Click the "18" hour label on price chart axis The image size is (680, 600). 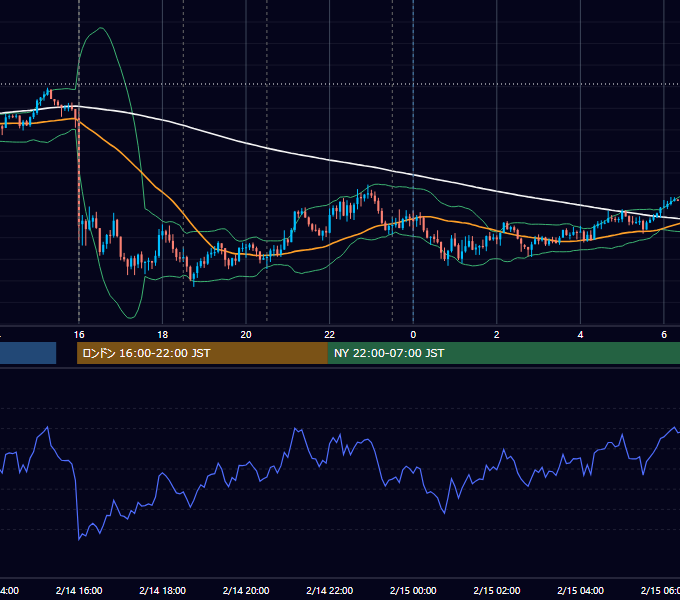click(x=163, y=335)
